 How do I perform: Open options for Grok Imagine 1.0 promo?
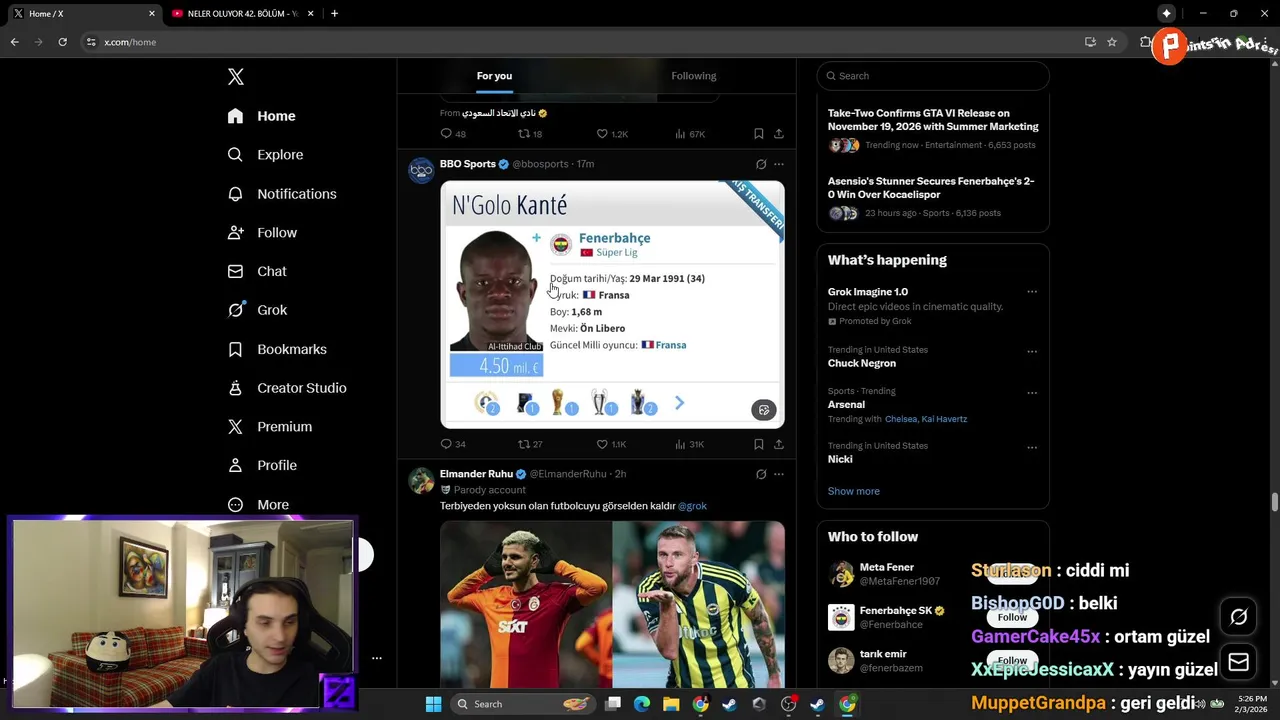(x=1032, y=292)
